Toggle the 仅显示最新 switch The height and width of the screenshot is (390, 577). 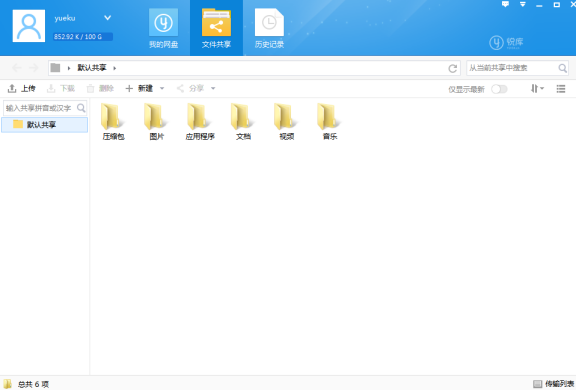click(499, 89)
